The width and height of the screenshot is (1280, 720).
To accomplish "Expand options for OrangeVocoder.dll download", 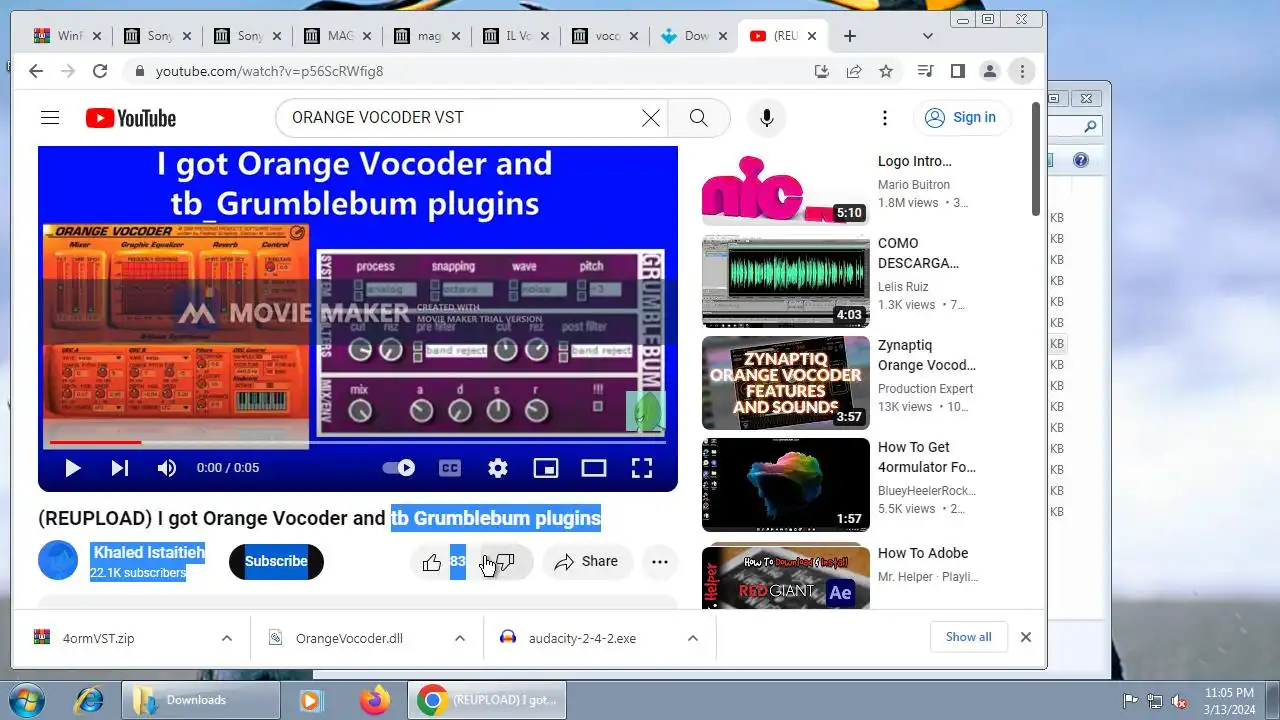I will click(460, 638).
